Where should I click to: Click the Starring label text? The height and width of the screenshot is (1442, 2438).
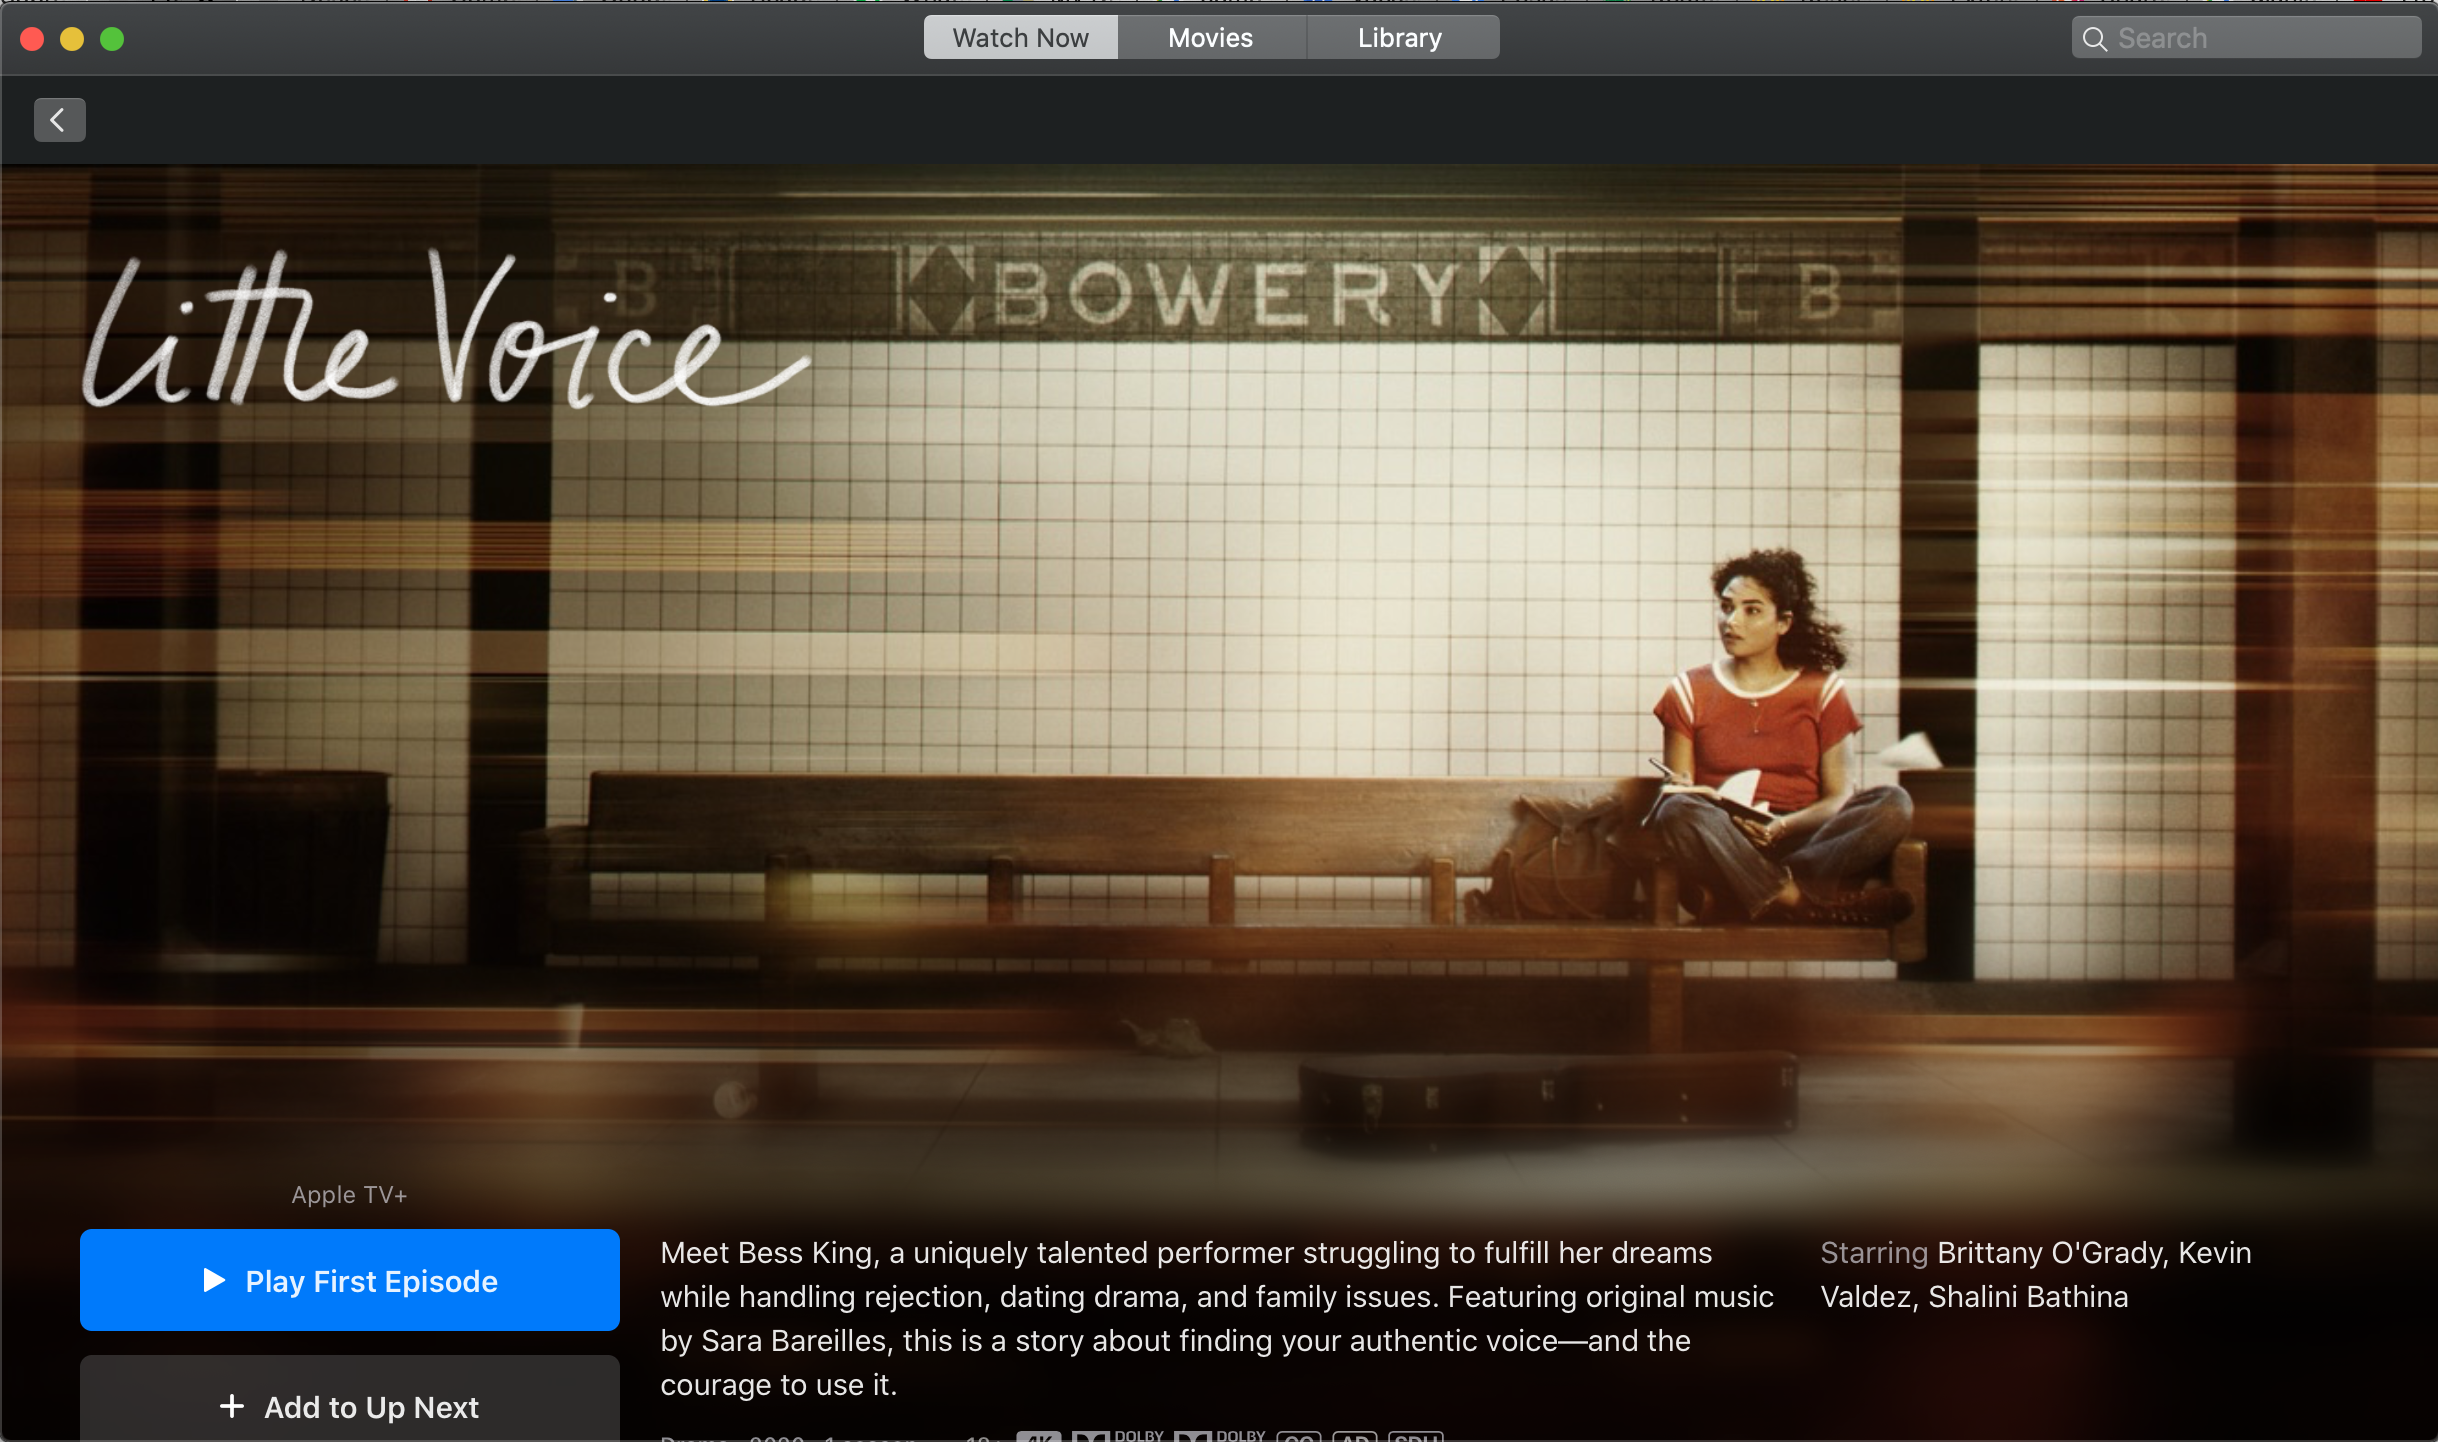pos(1873,1253)
